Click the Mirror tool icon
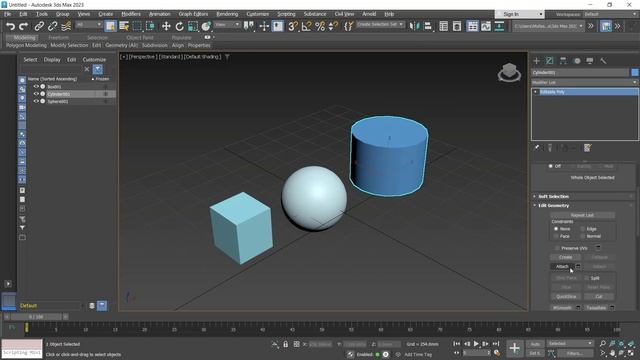The image size is (640, 360). (x=414, y=27)
